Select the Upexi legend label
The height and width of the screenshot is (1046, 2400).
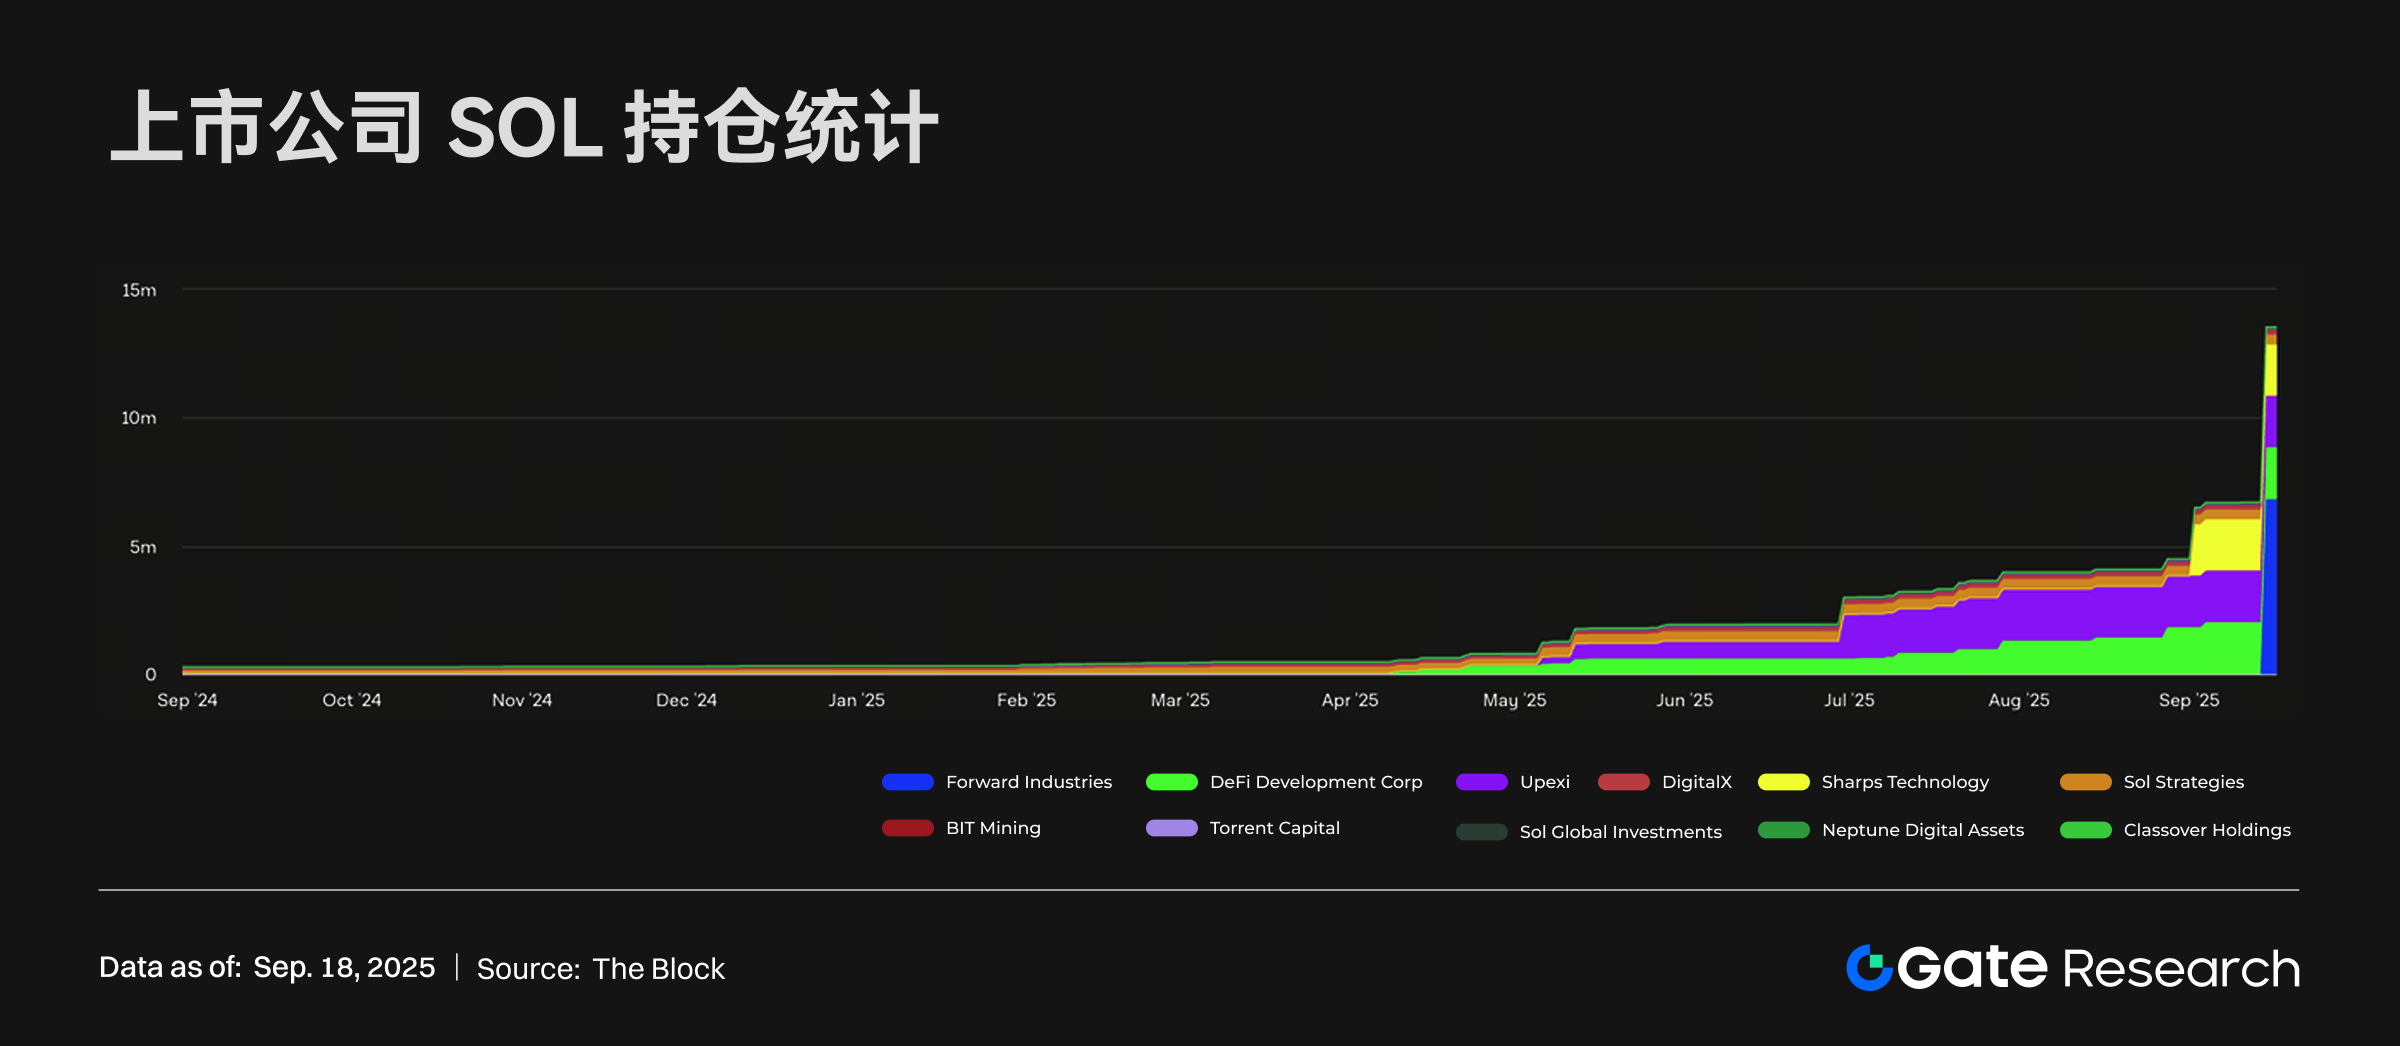click(1545, 782)
